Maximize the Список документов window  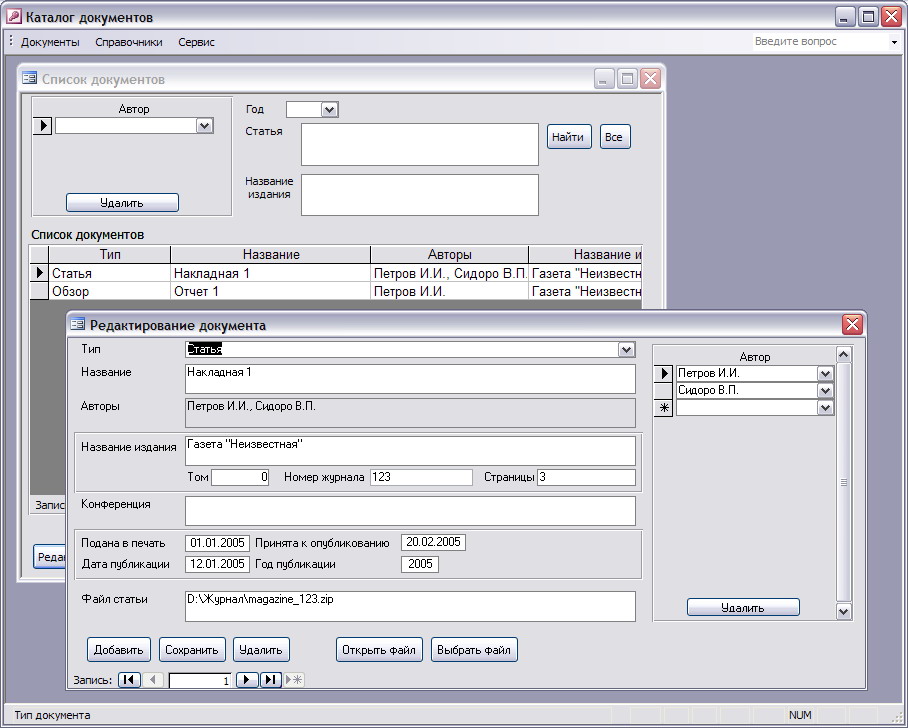coord(627,78)
